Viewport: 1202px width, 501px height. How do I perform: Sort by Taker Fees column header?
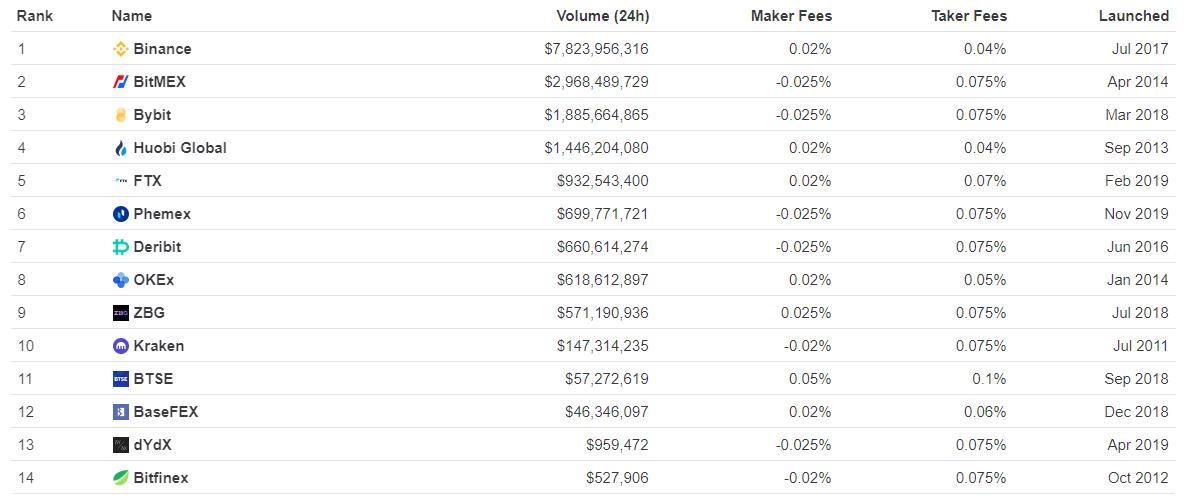pos(968,16)
